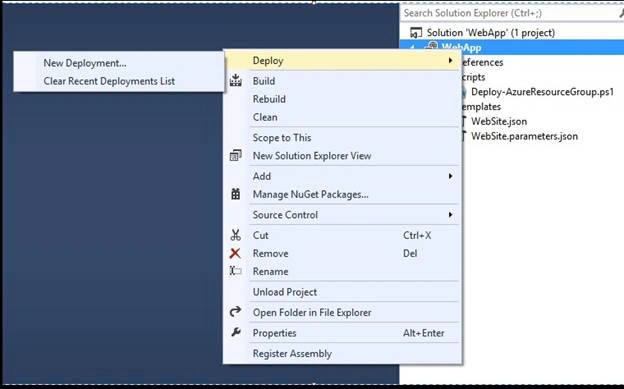Screen dimensions: 624x389
Task: Click the Open Folder arrow icon
Action: (x=236, y=311)
